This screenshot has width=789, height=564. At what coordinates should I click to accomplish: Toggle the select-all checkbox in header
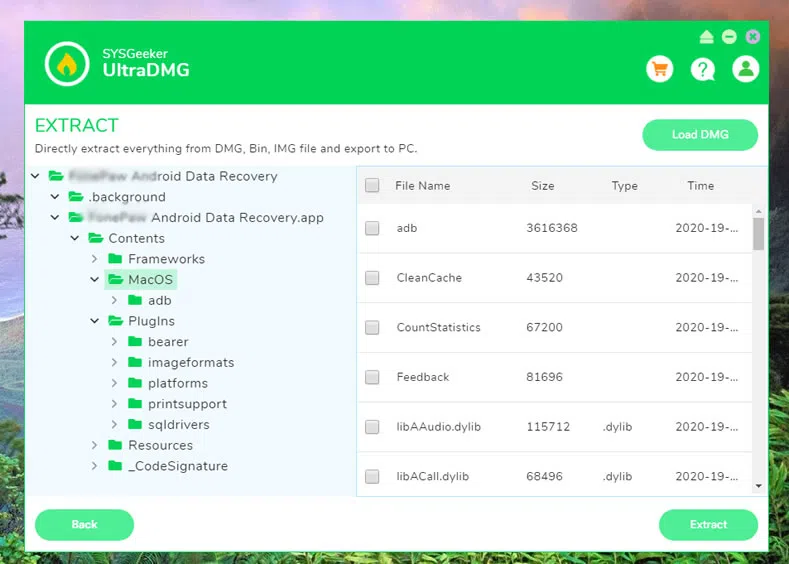click(x=372, y=185)
